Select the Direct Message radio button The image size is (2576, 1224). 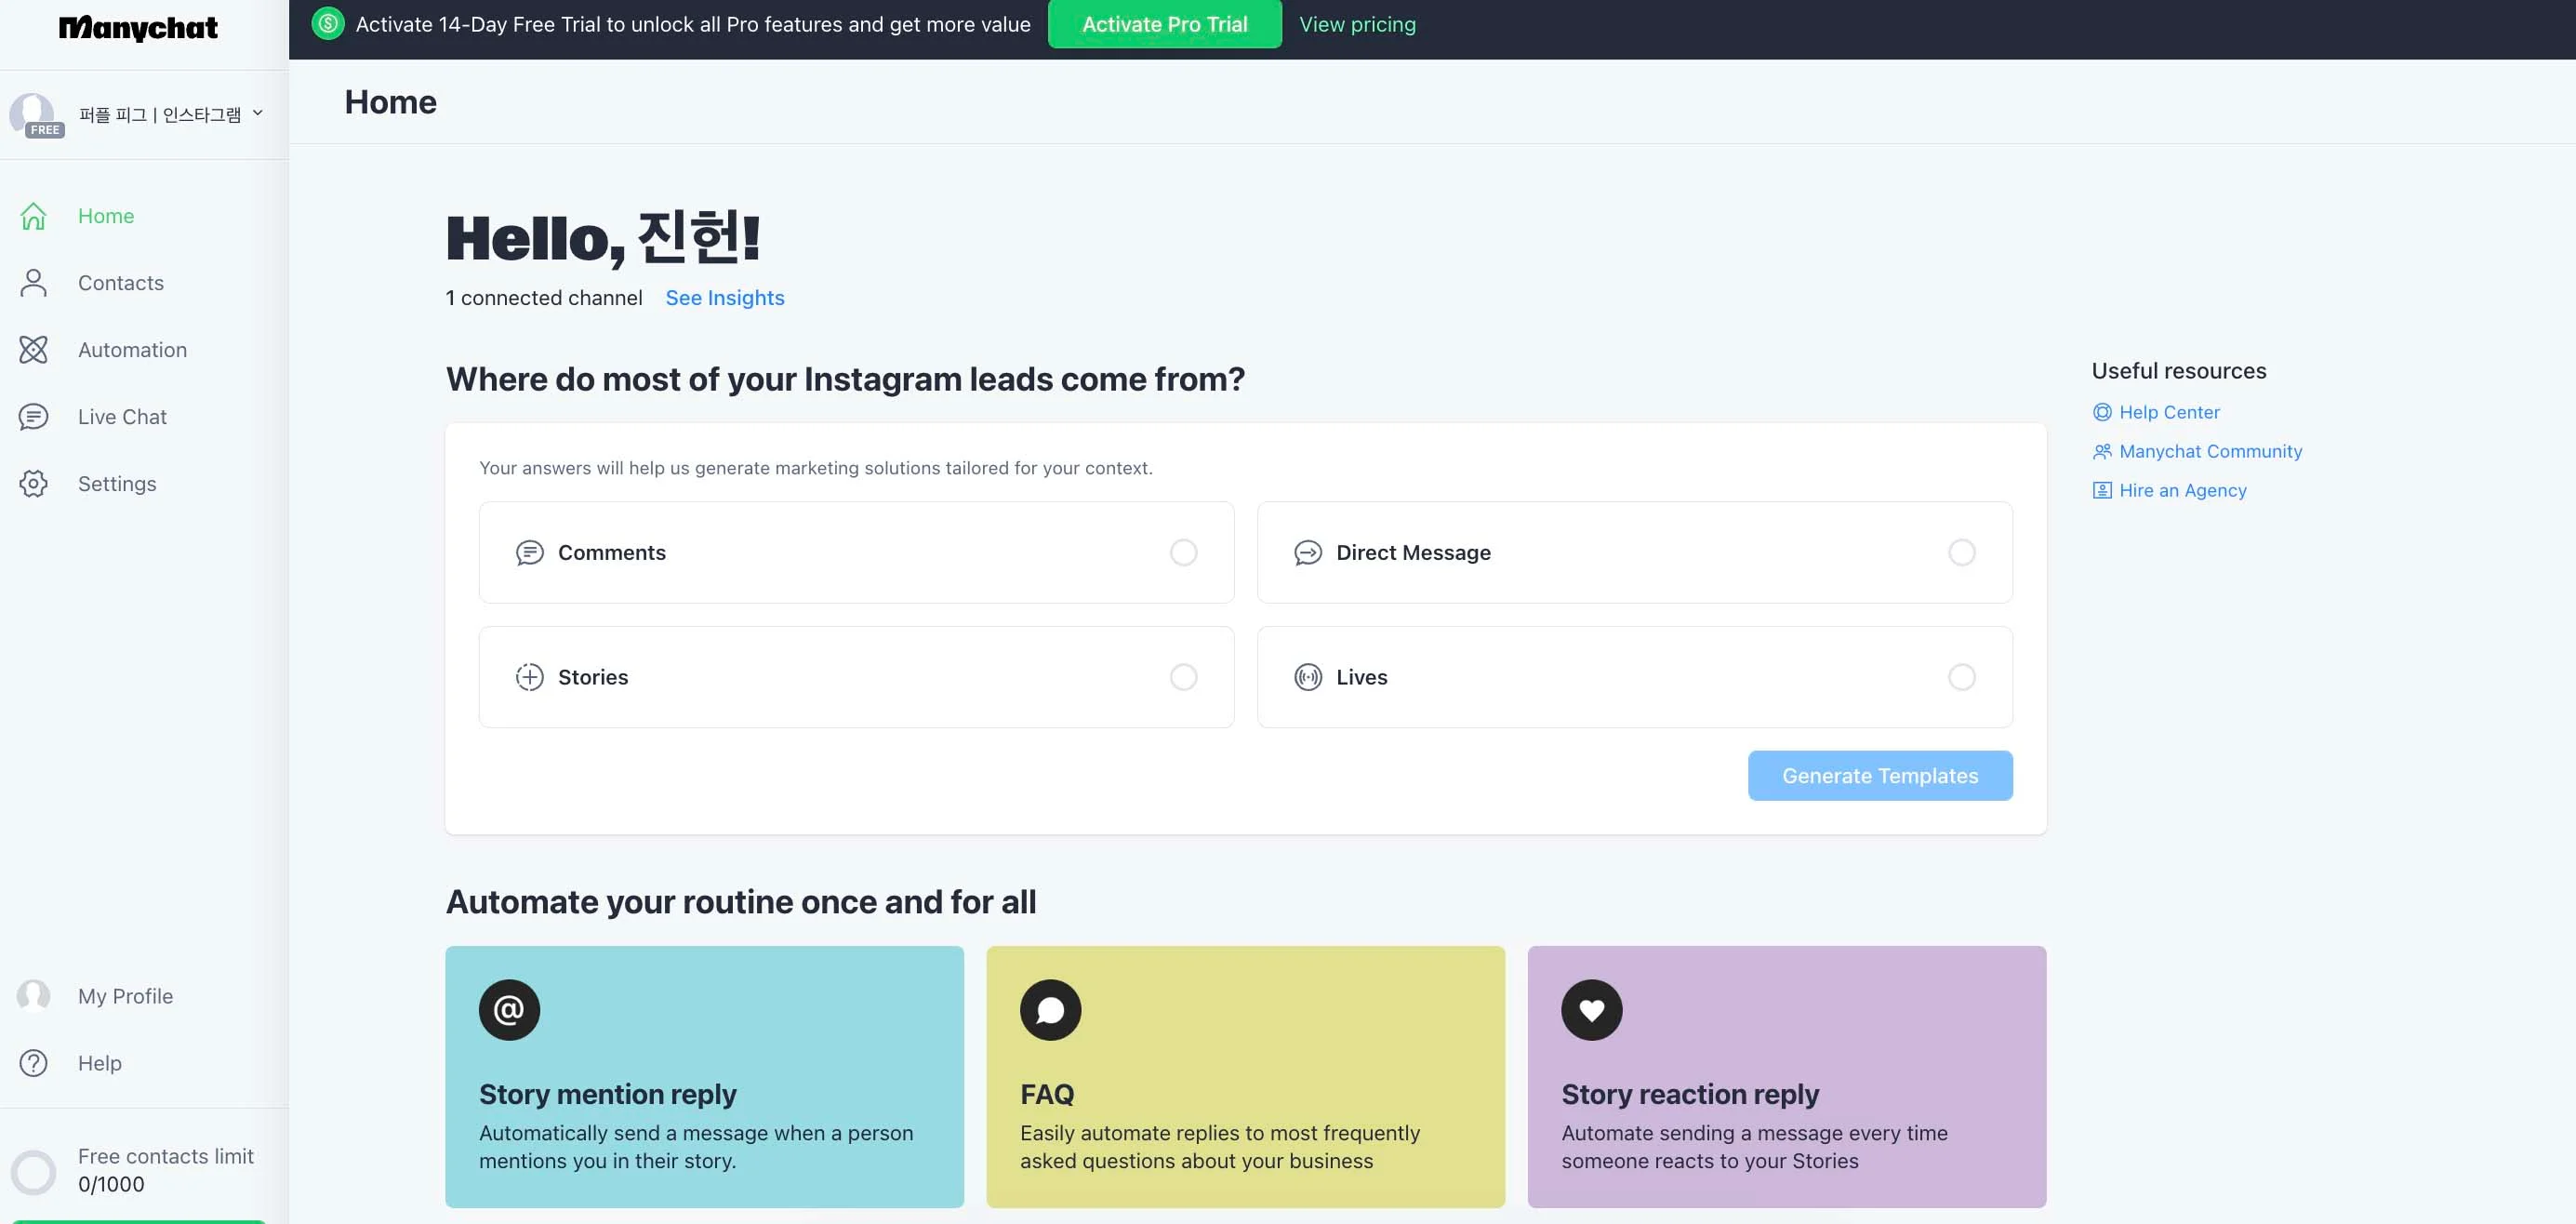(1962, 553)
